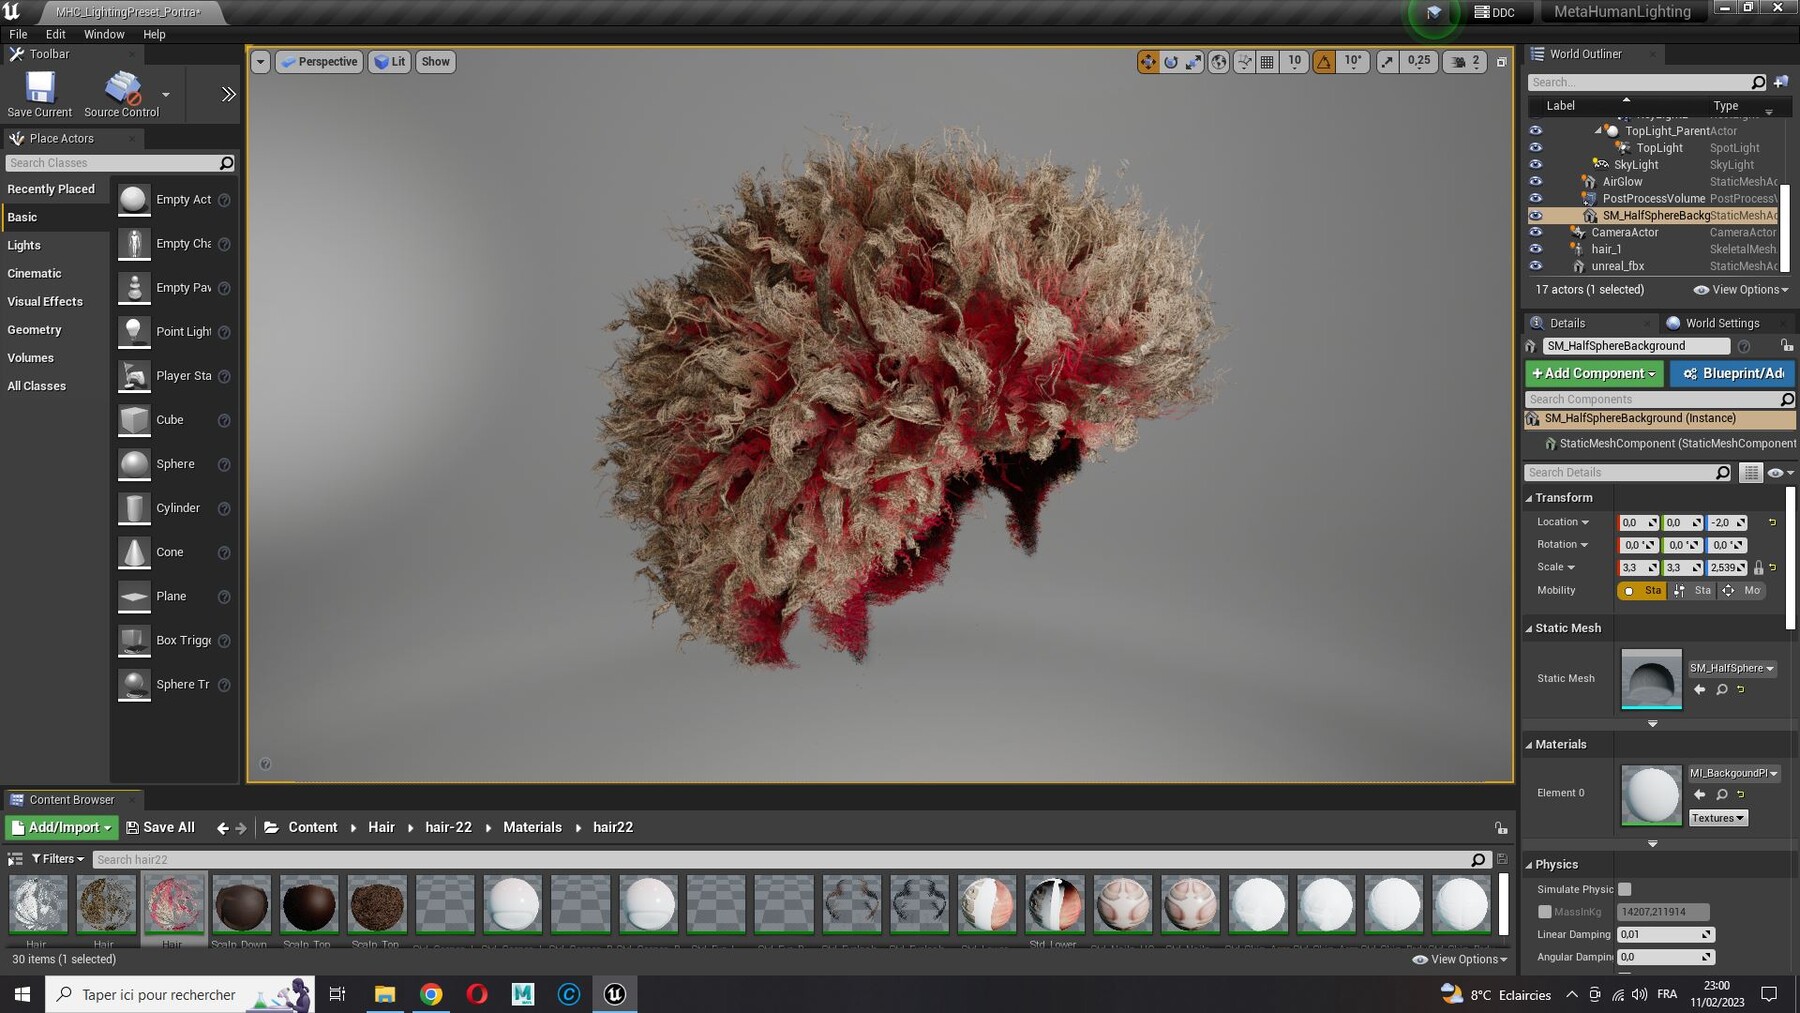The height and width of the screenshot is (1013, 1800).
Task: Click the Add Component button
Action: [1593, 373]
